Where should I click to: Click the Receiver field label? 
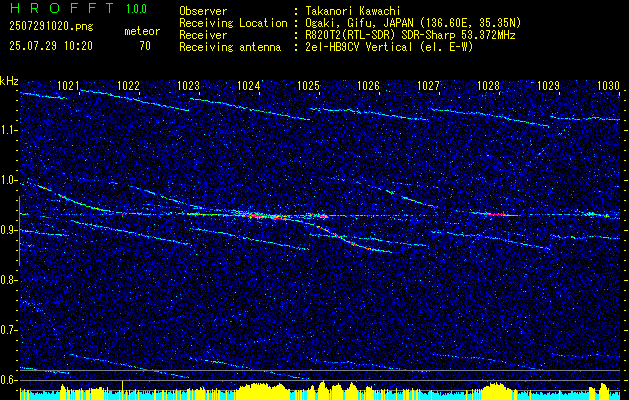(203, 35)
